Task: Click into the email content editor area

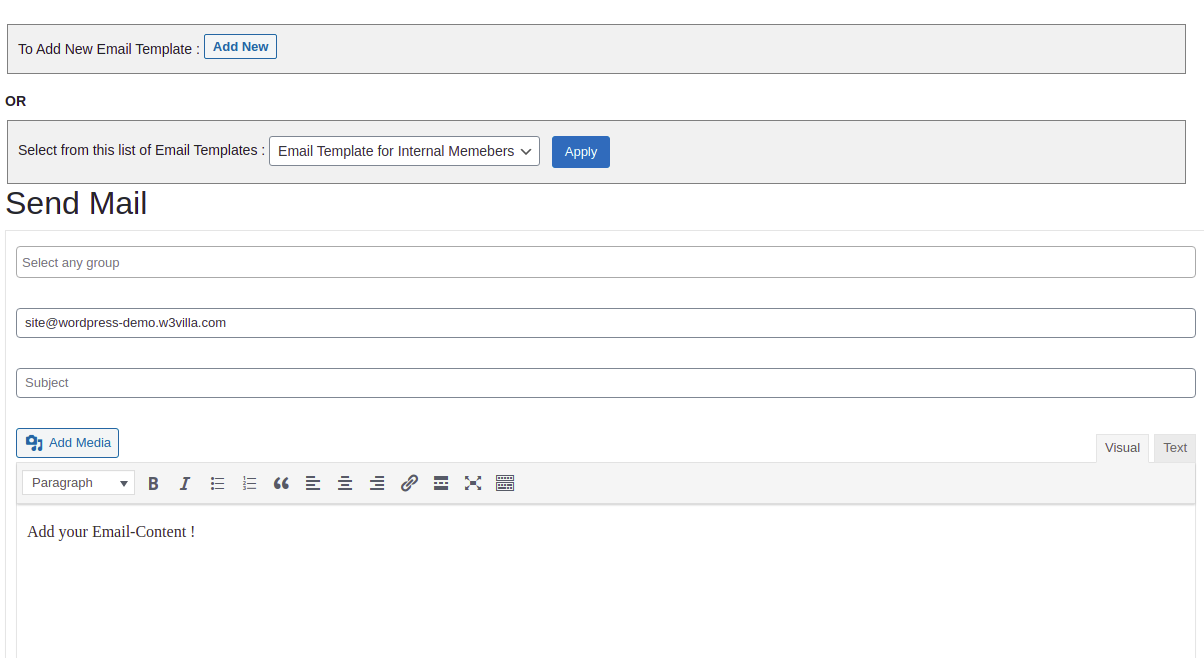Action: pyautogui.click(x=606, y=582)
